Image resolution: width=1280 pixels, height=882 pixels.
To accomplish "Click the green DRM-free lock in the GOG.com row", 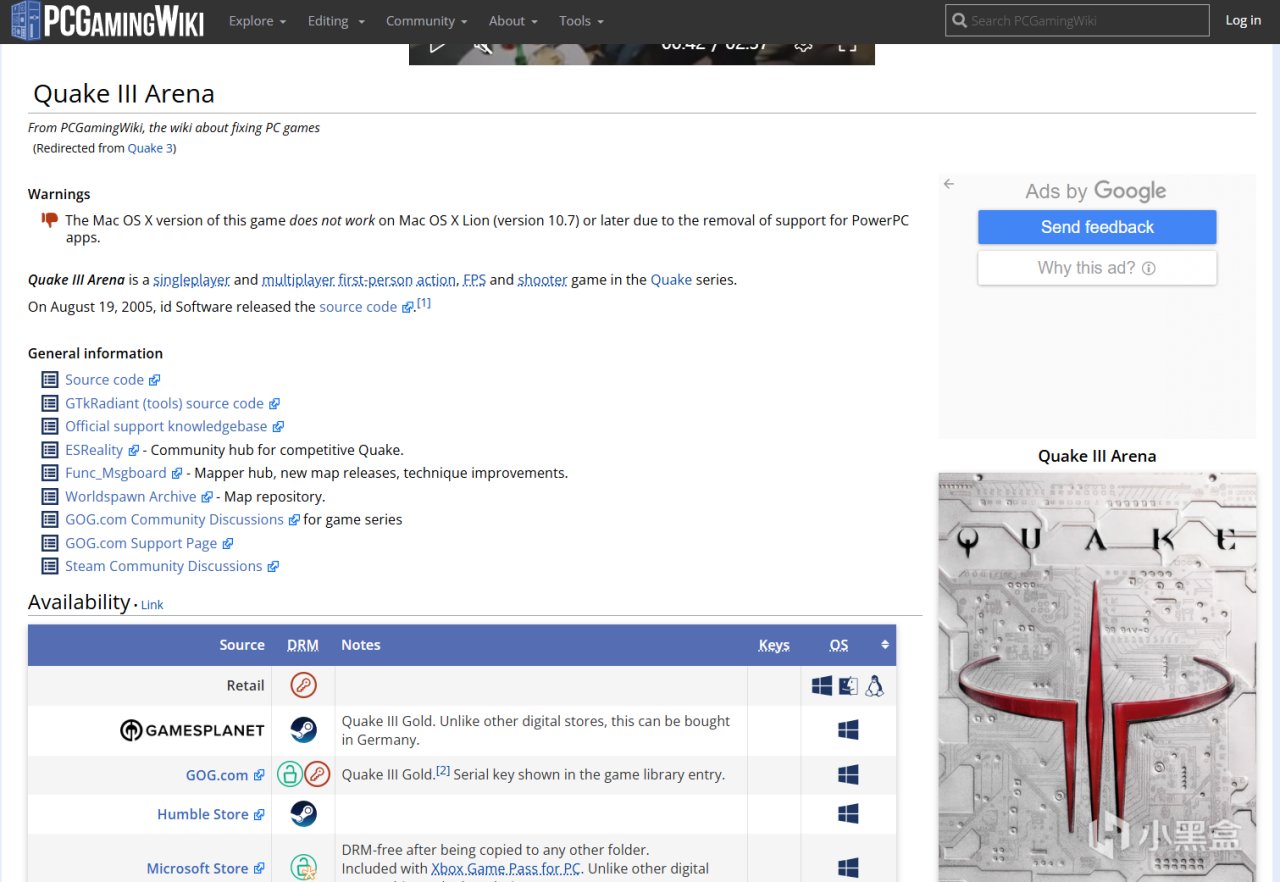I will (x=290, y=774).
